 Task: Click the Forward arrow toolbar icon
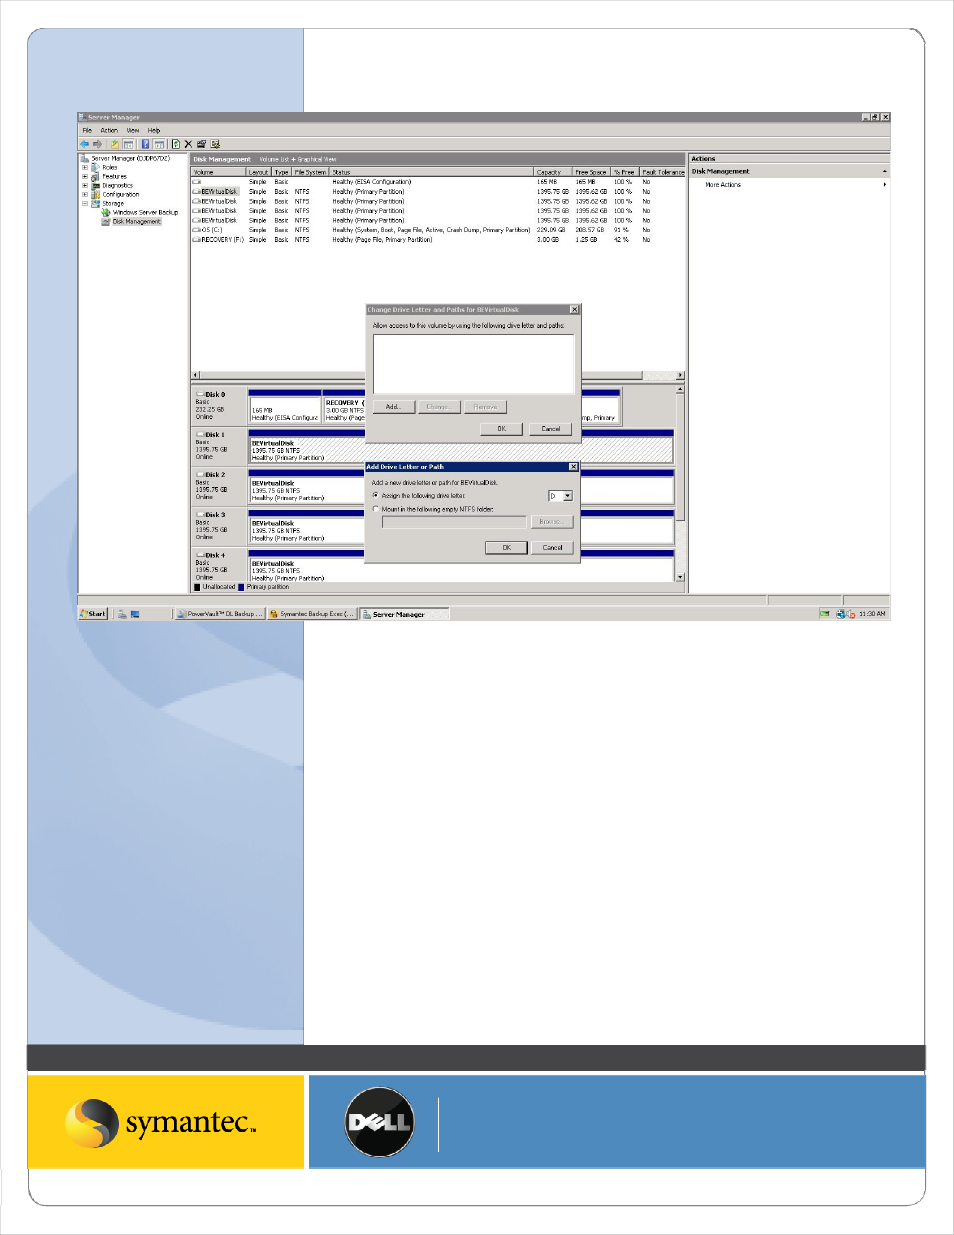[97, 144]
